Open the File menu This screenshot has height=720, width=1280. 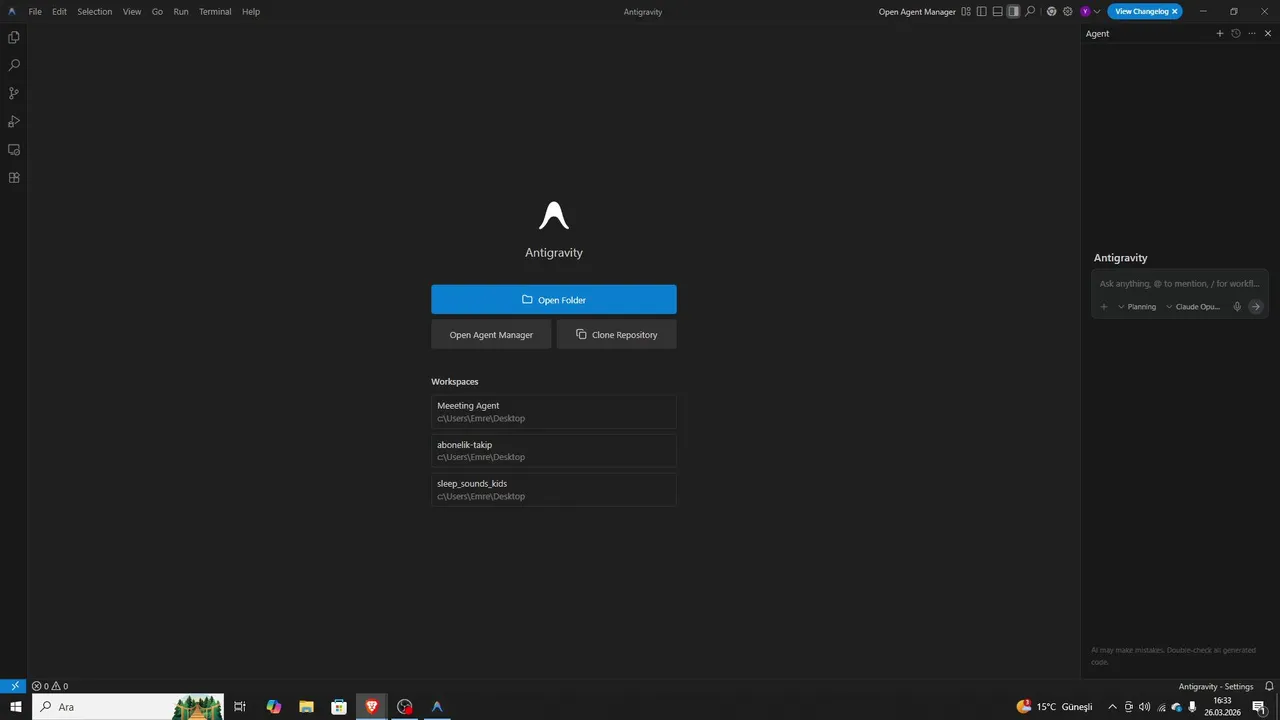(35, 12)
